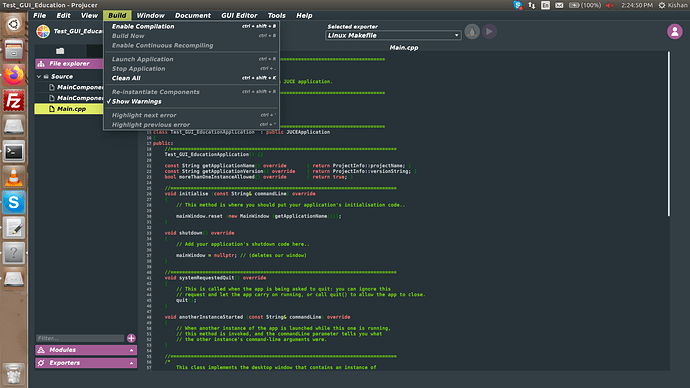The height and width of the screenshot is (388, 690).
Task: Click the Projucer project logo icon
Action: coord(43,32)
